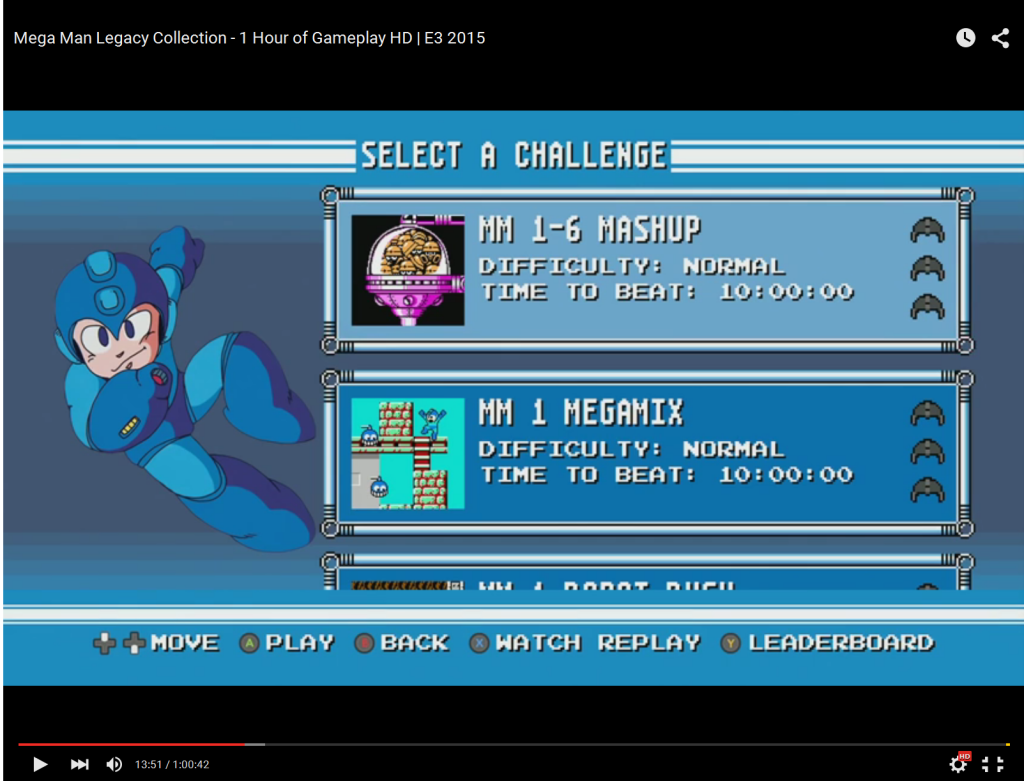Click top helmet medal in MM 1 Megamix
This screenshot has width=1024, height=781.
point(927,413)
